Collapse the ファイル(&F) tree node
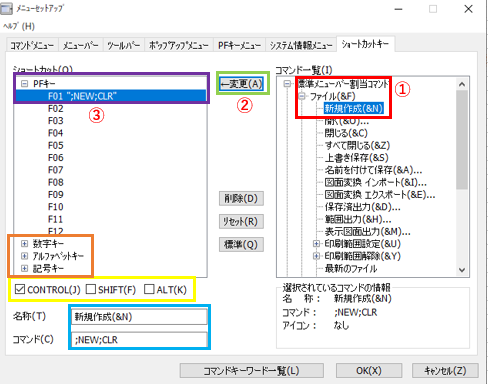The height and width of the screenshot is (384, 488). [302, 96]
